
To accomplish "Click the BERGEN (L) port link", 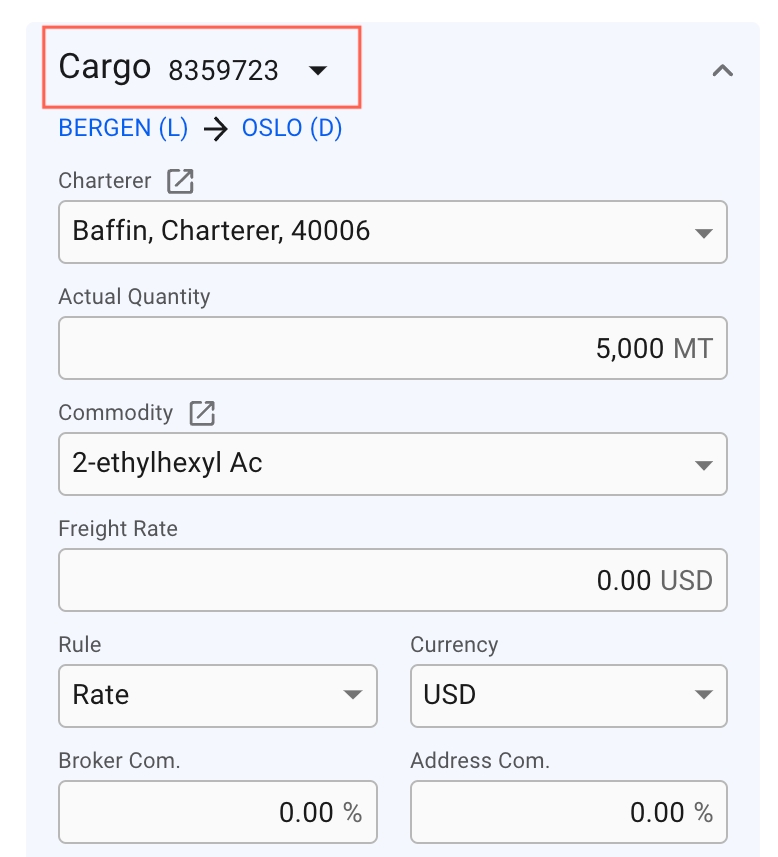I will tap(123, 128).
